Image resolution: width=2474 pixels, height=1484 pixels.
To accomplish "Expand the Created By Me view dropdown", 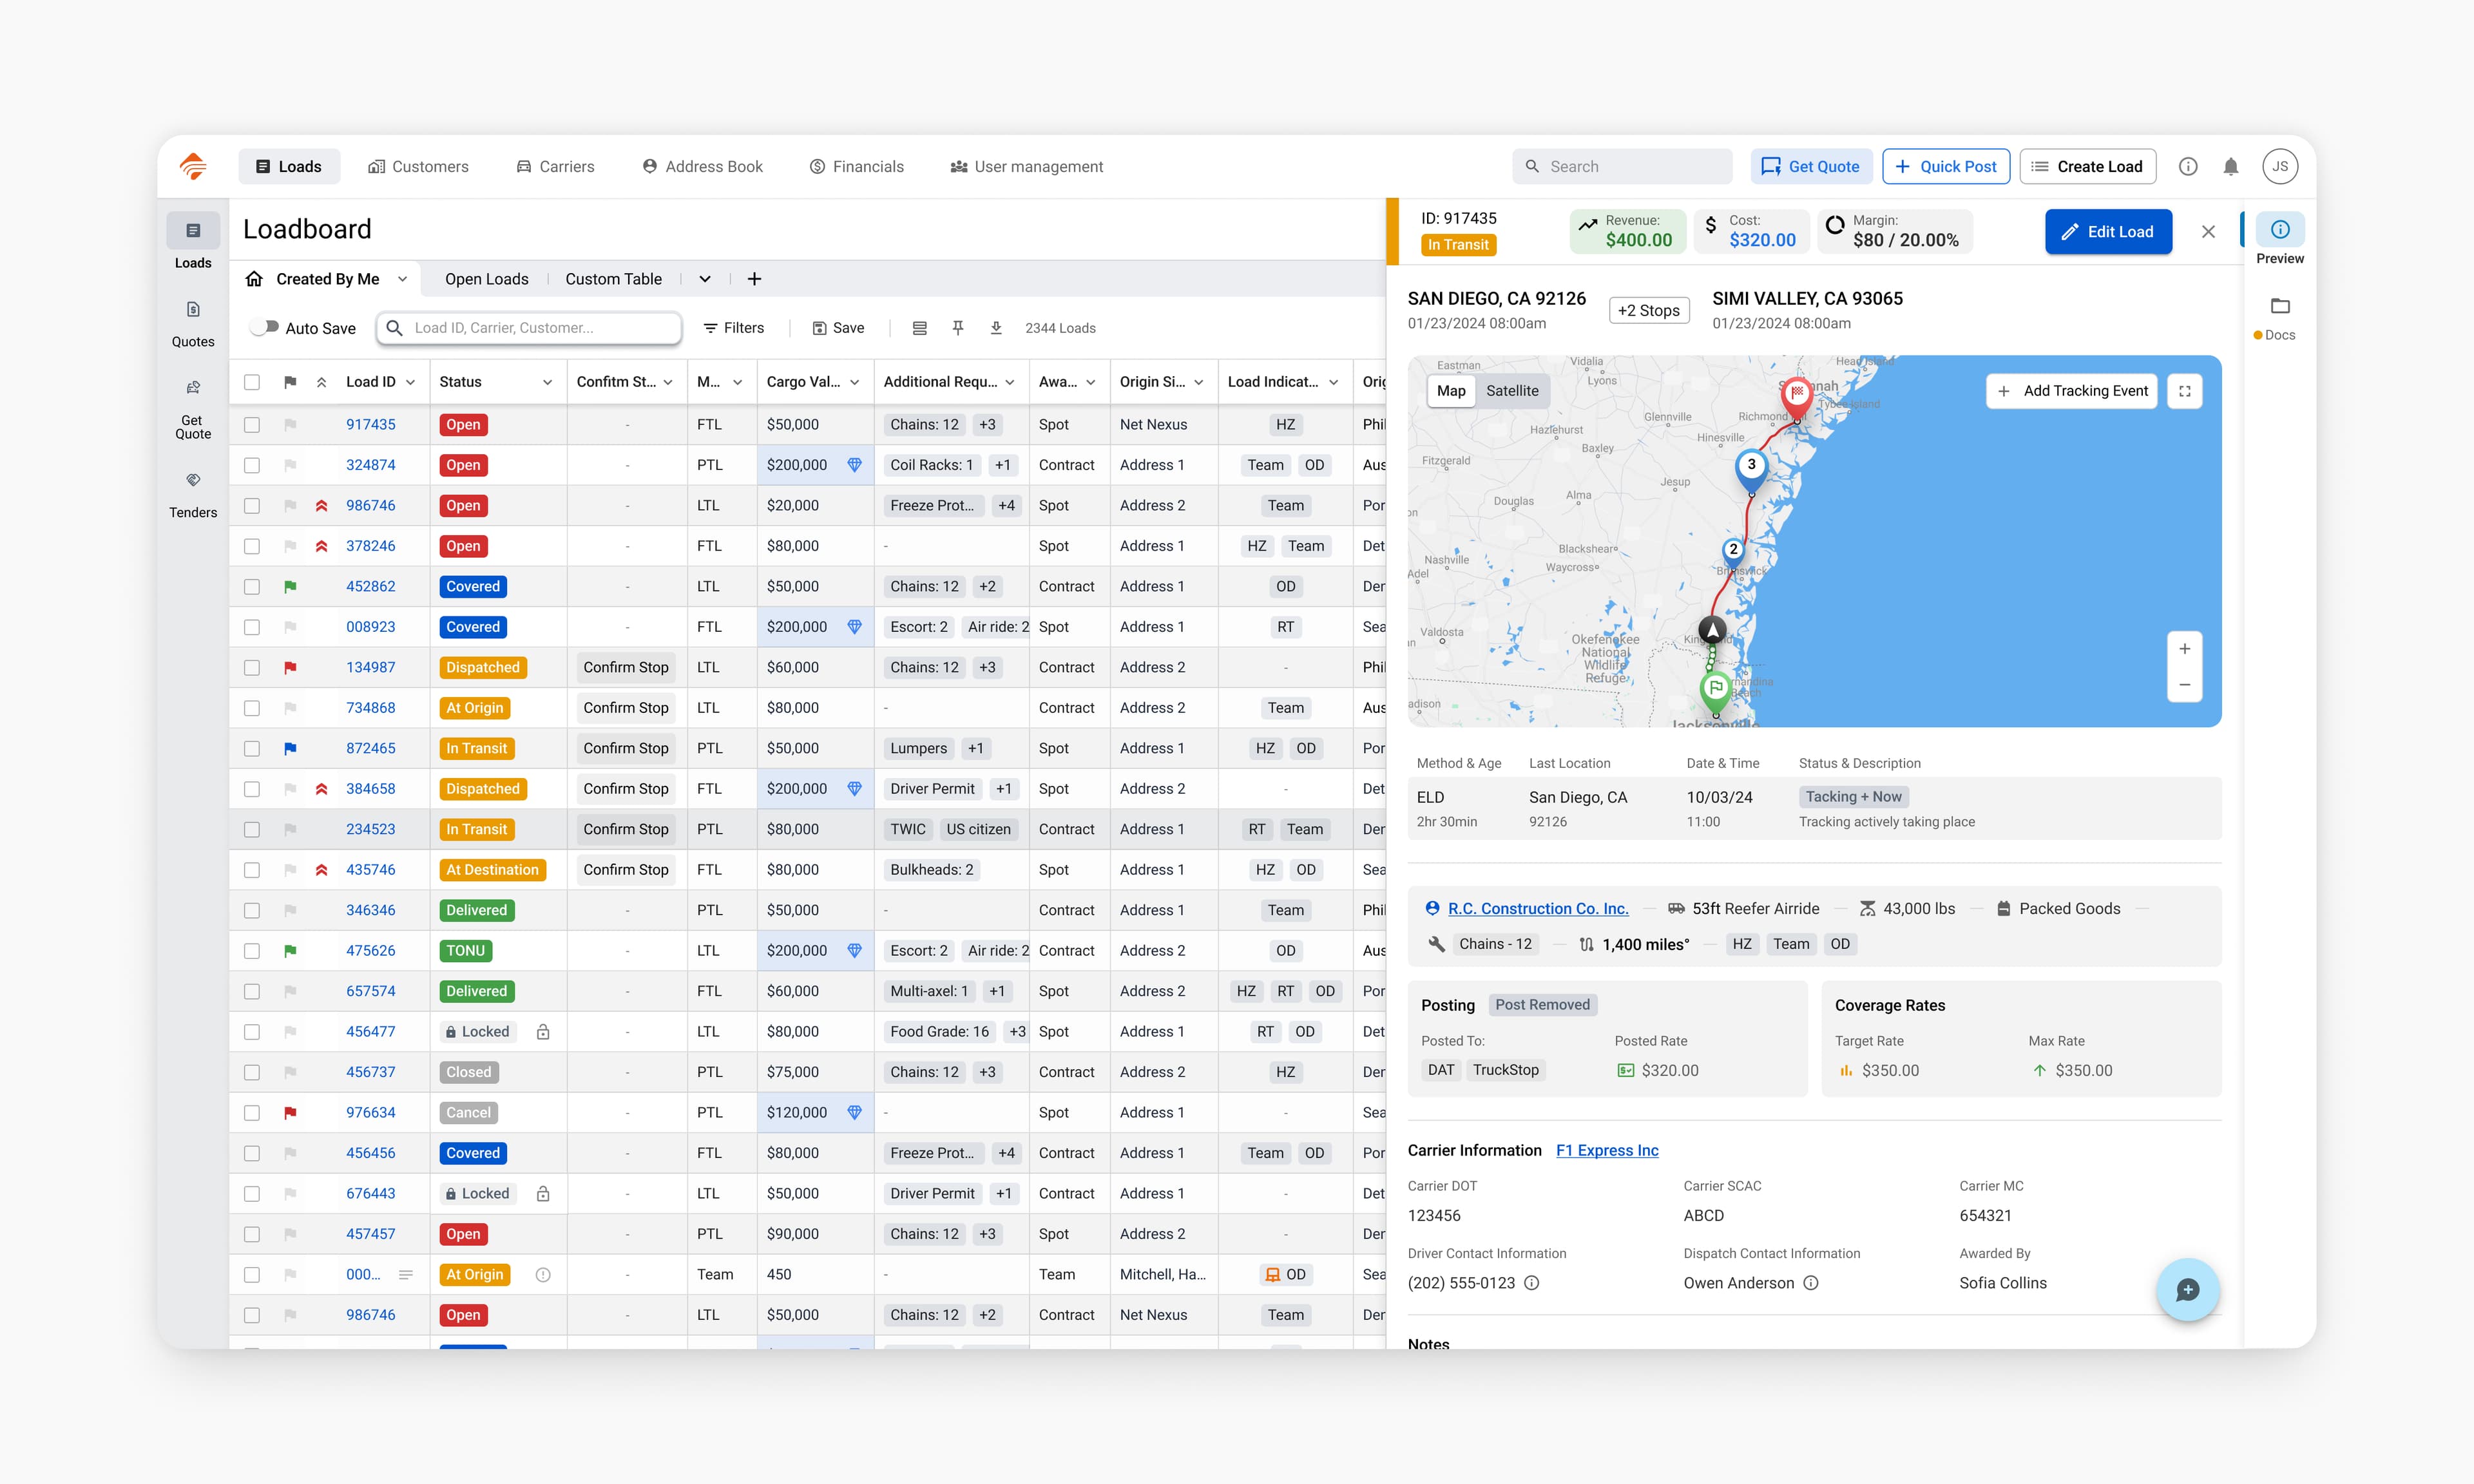I will [x=402, y=279].
